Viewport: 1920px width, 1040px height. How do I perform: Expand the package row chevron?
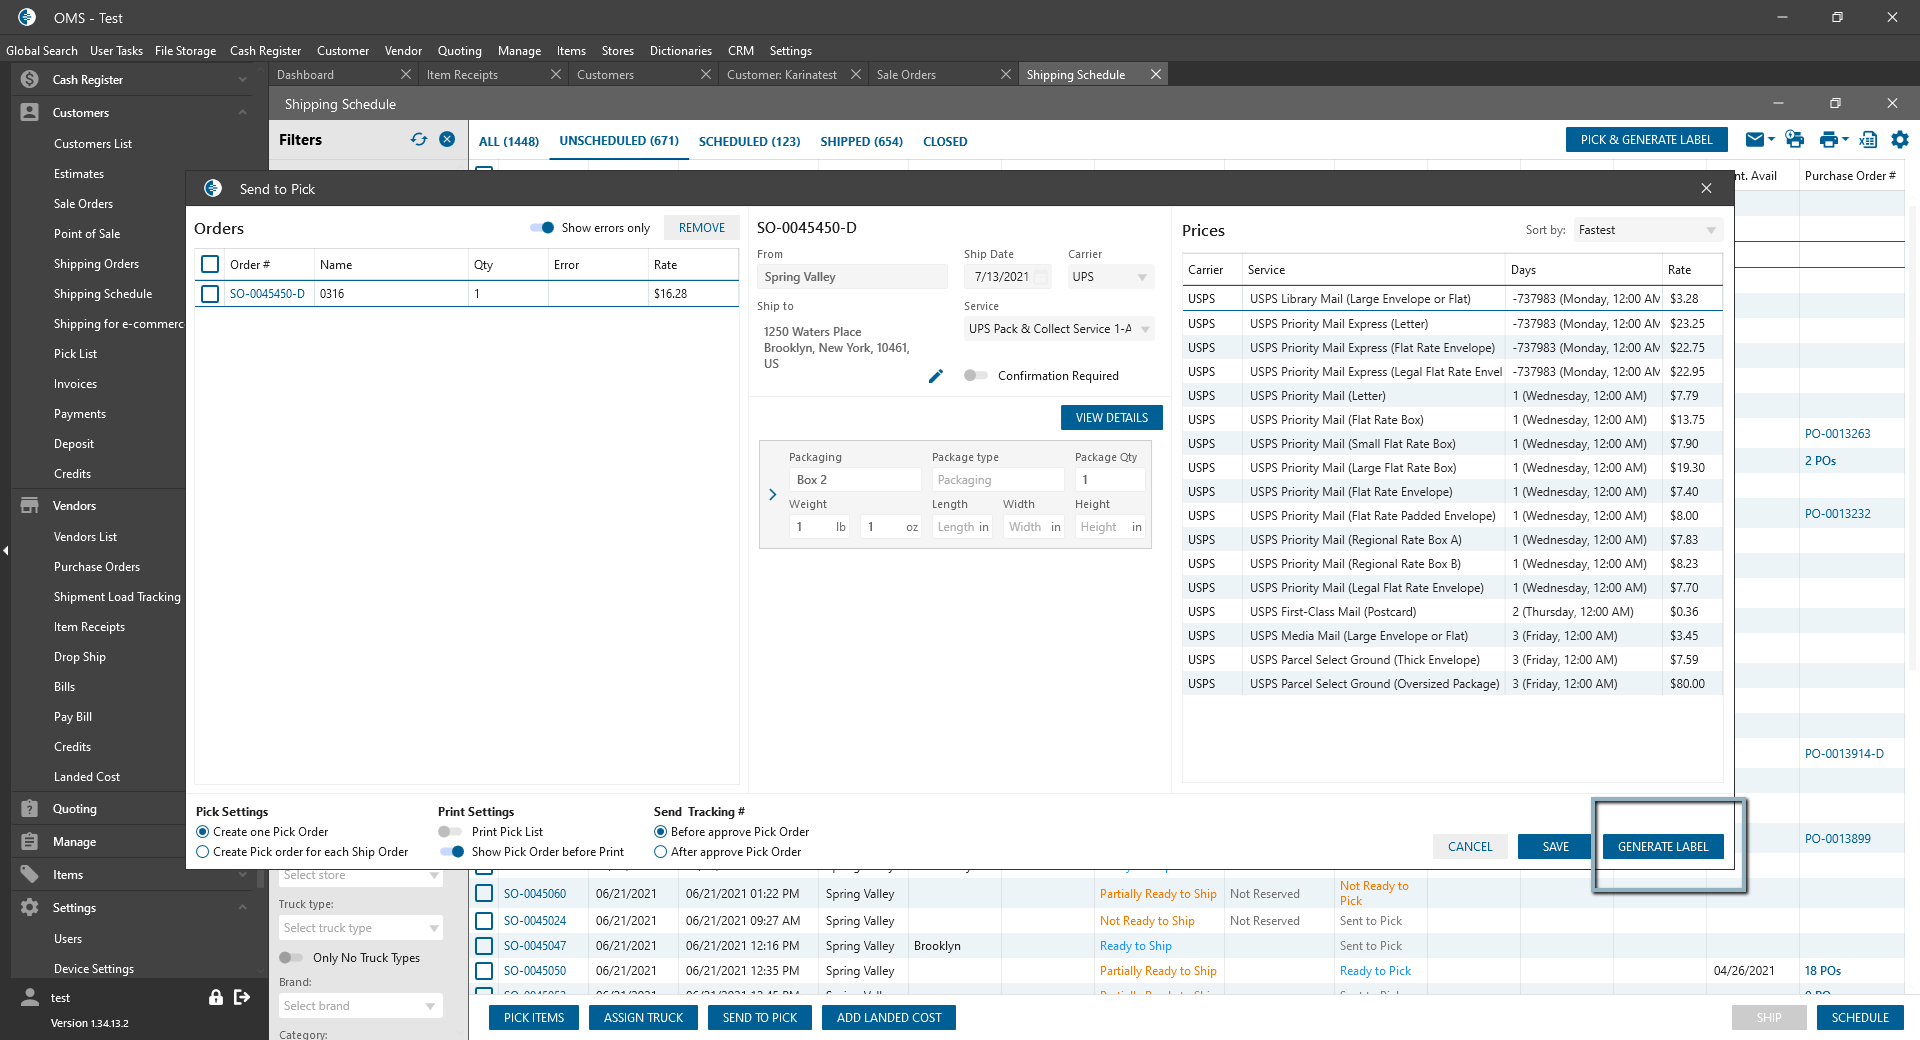(772, 494)
